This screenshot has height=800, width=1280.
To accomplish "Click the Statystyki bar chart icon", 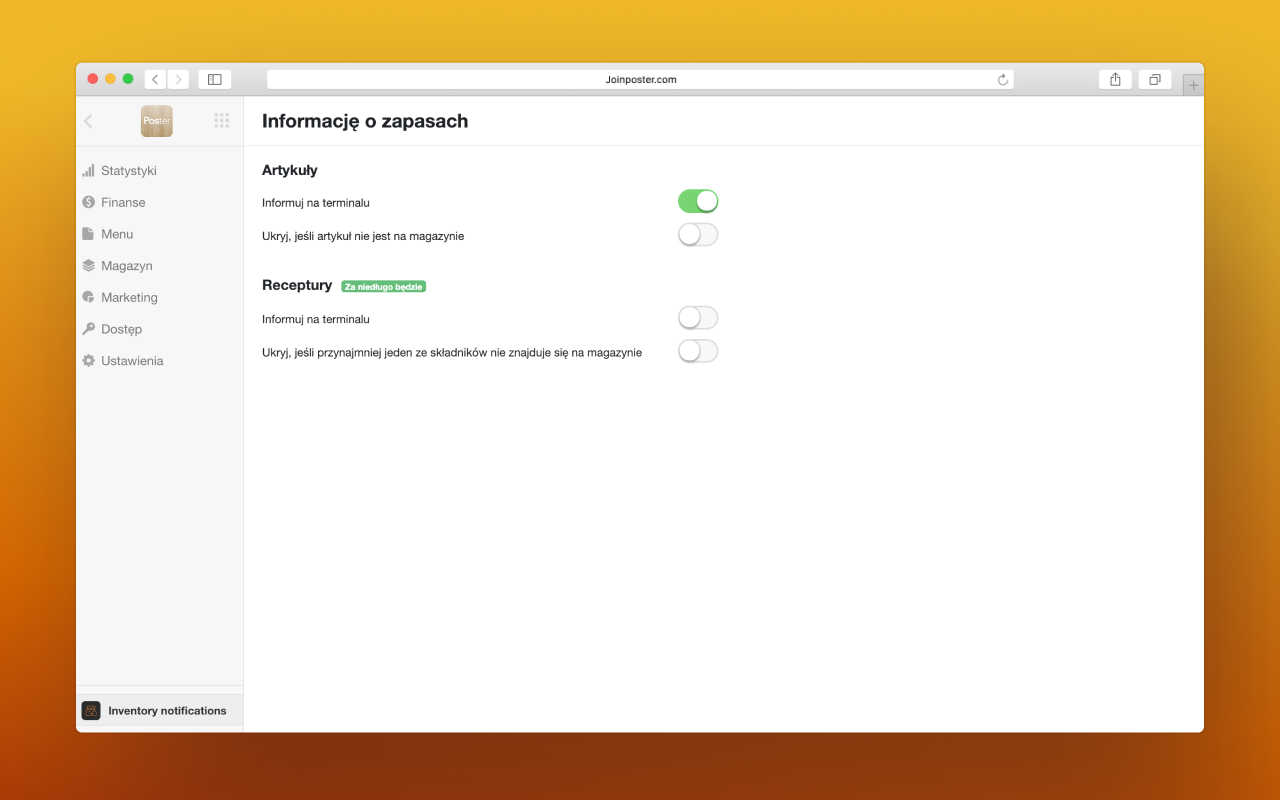I will pos(88,171).
